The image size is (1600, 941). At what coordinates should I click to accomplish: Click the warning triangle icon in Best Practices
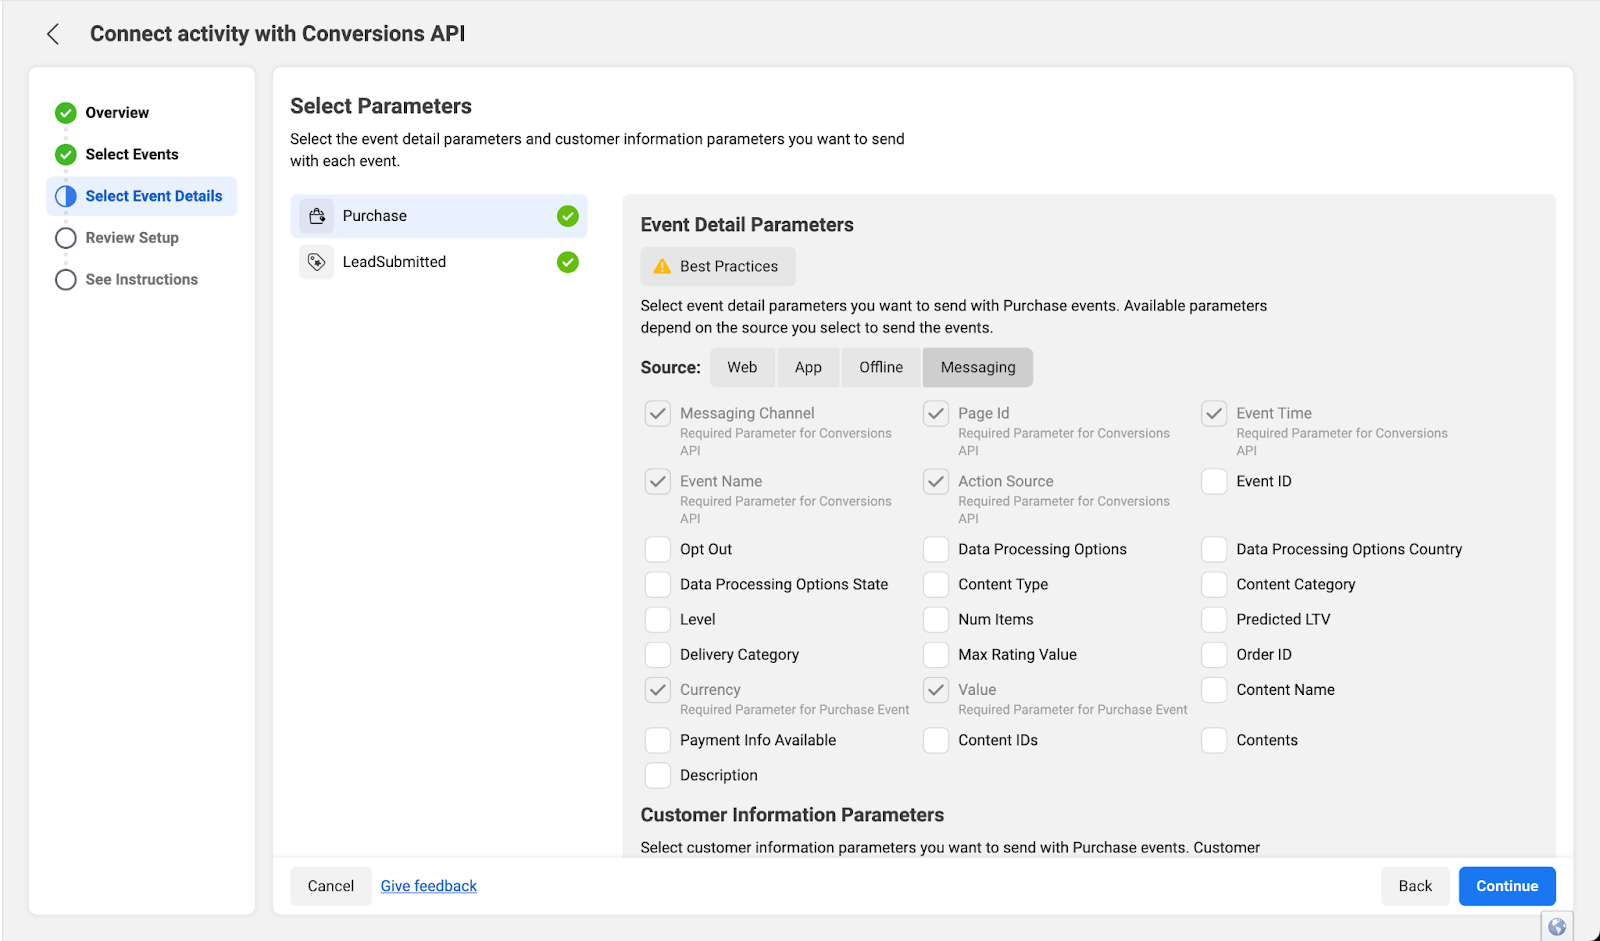click(662, 266)
